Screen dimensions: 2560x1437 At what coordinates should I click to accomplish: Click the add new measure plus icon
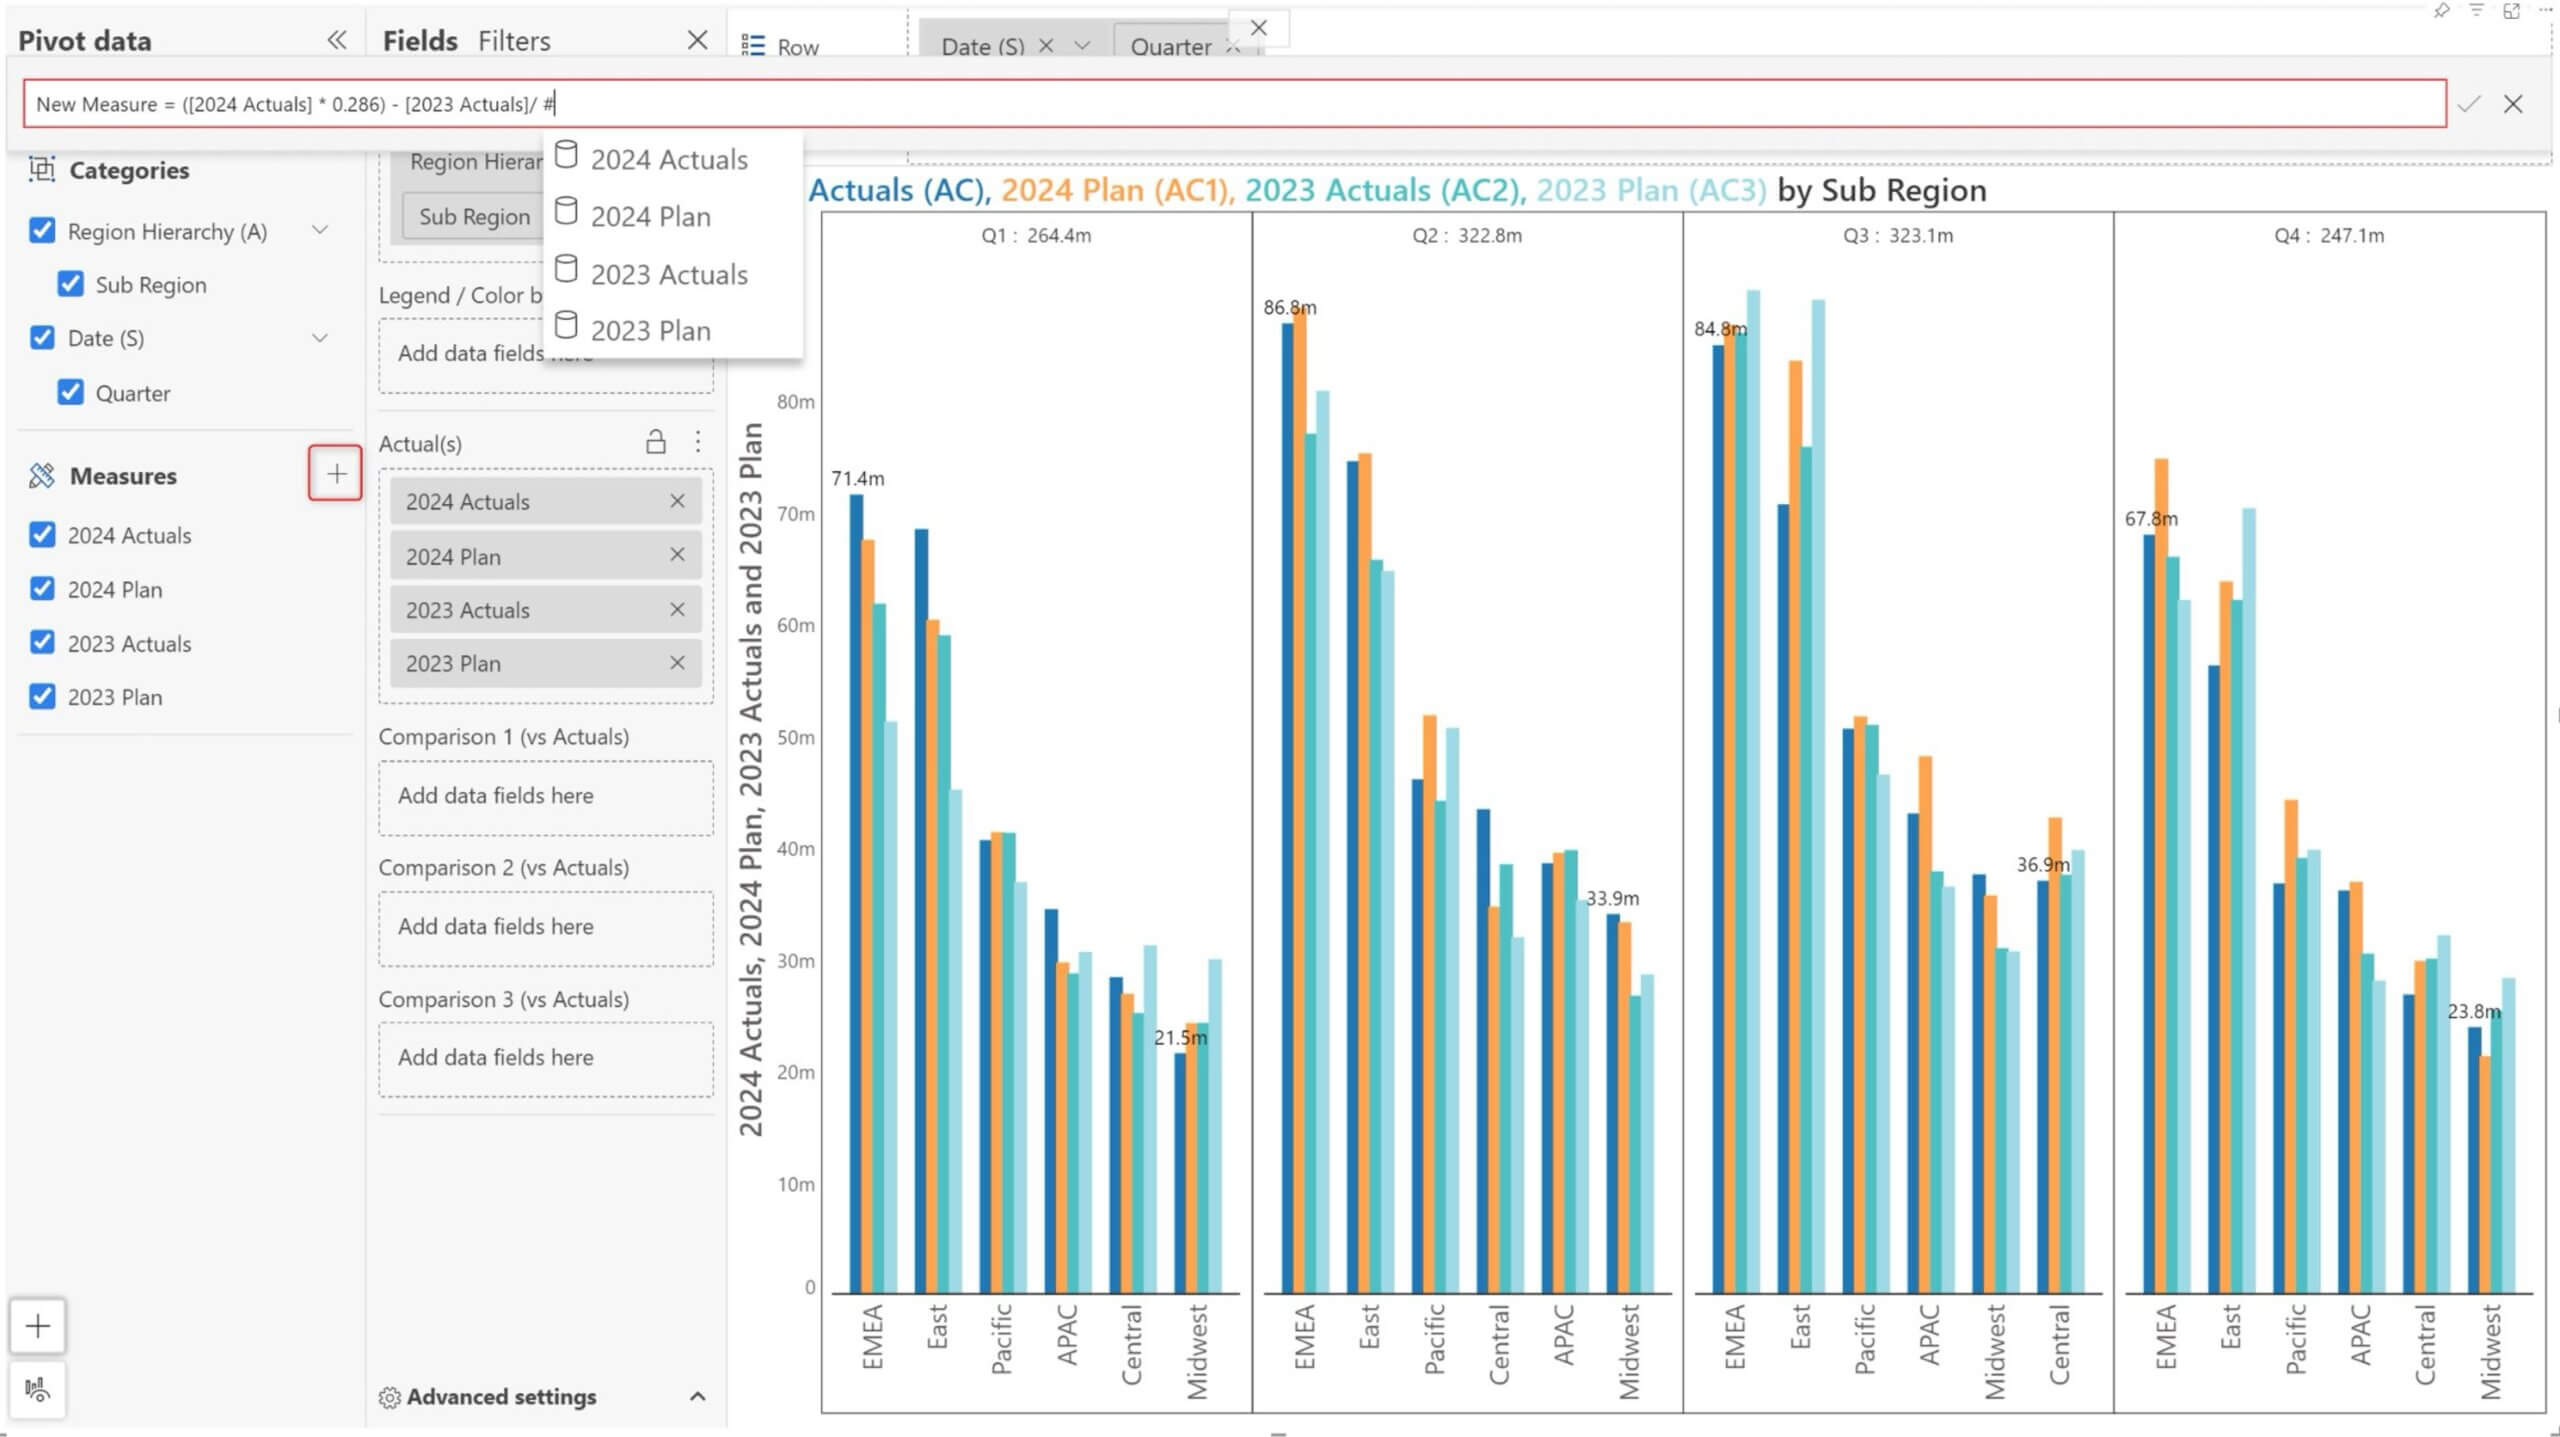(336, 474)
